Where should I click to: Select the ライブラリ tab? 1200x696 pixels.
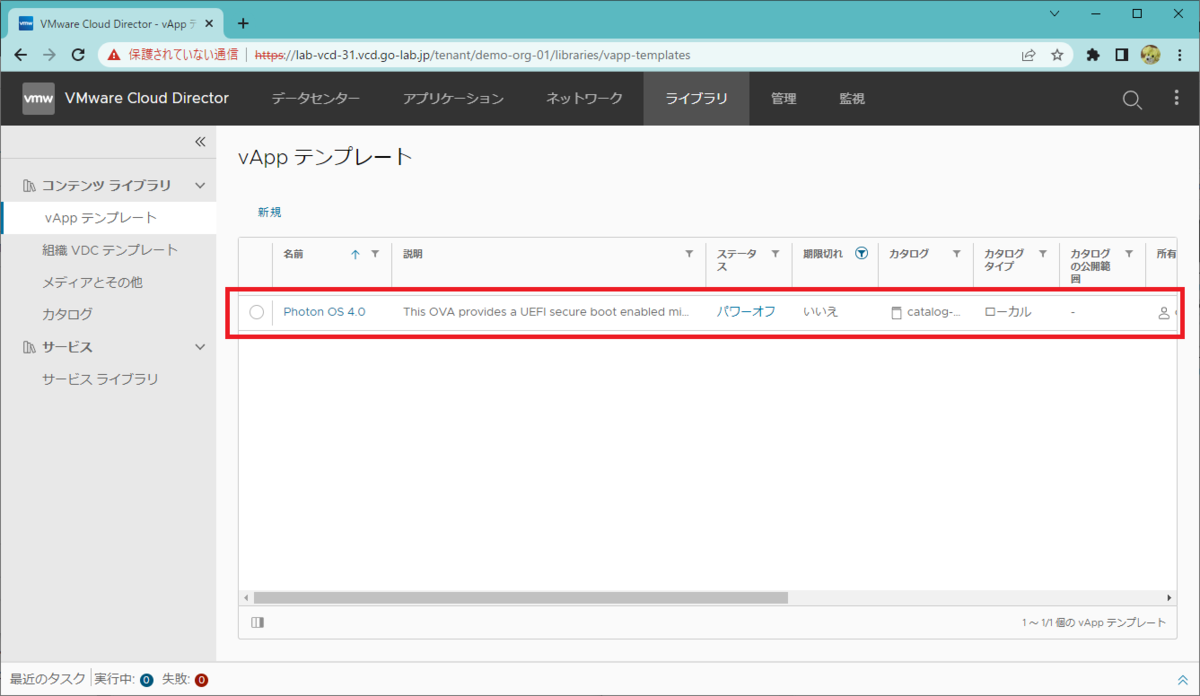pyautogui.click(x=696, y=98)
